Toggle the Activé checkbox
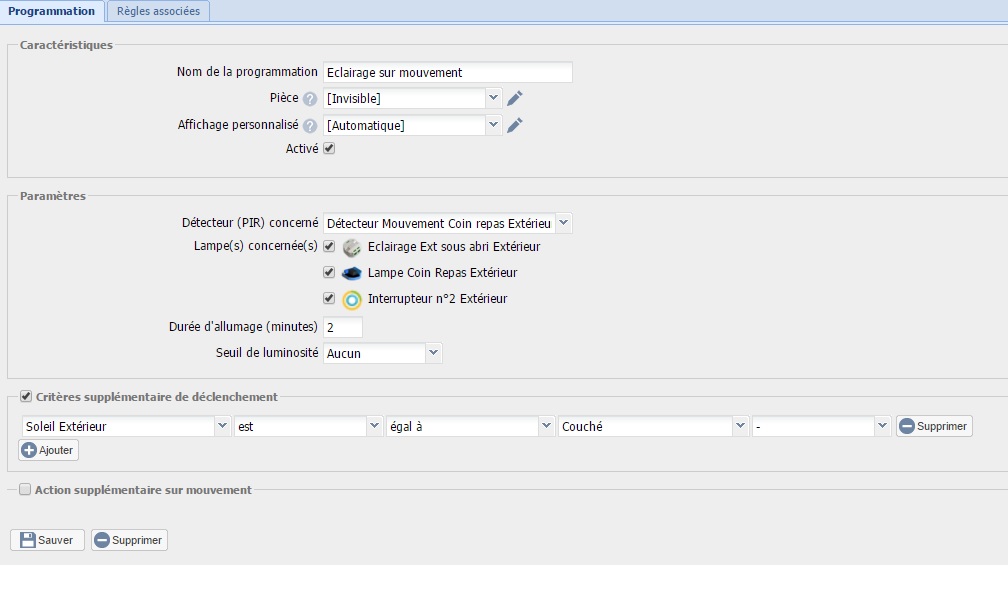1008x590 pixels. pyautogui.click(x=329, y=149)
